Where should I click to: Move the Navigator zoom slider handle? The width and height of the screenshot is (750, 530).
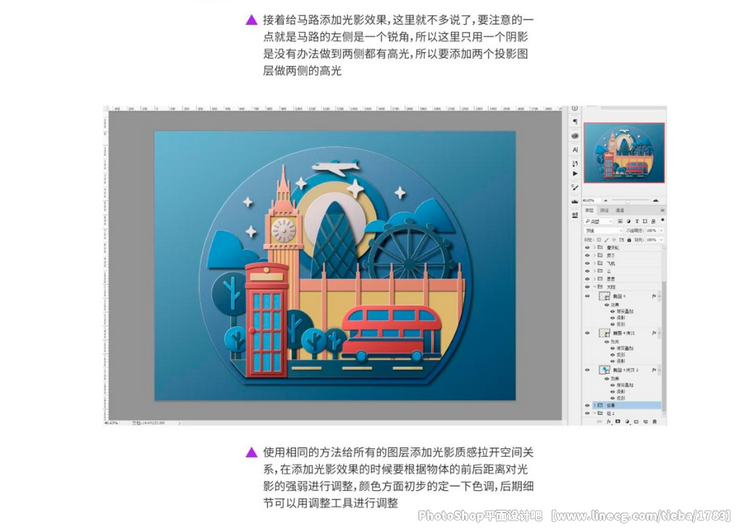(628, 201)
